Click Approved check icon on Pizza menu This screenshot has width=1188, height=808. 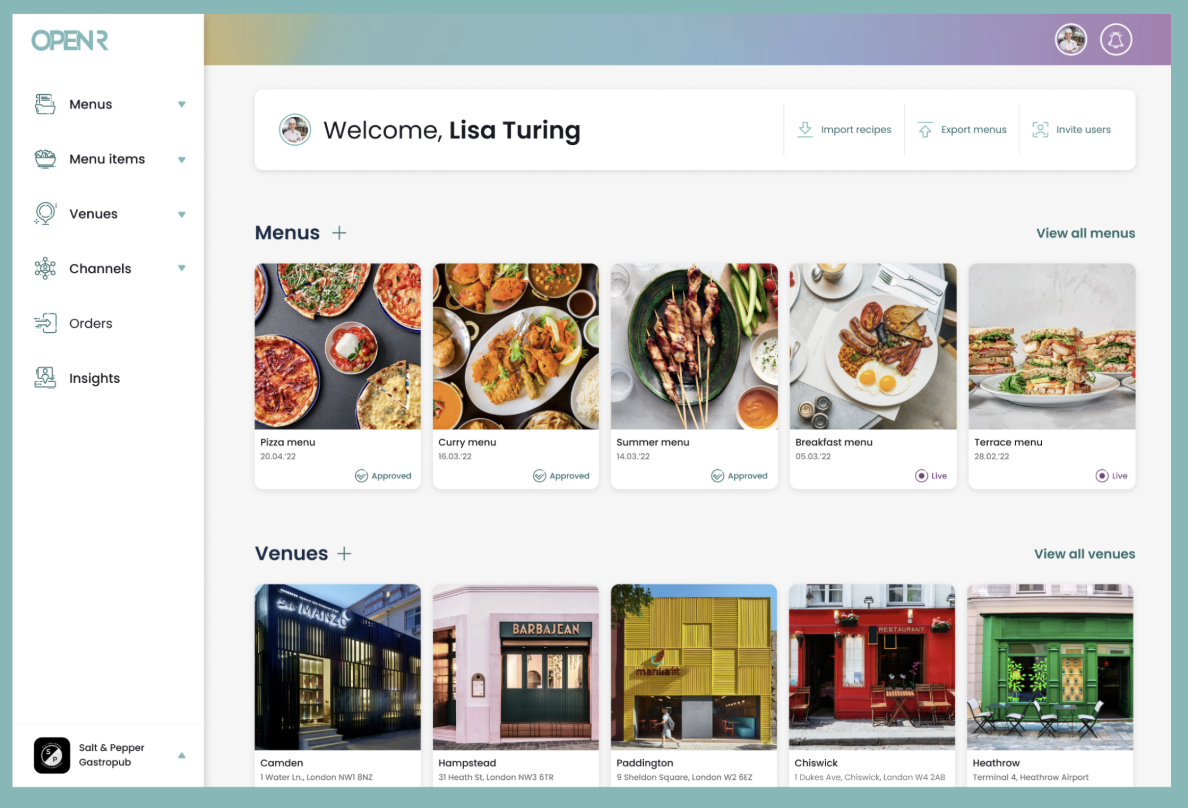pos(361,476)
